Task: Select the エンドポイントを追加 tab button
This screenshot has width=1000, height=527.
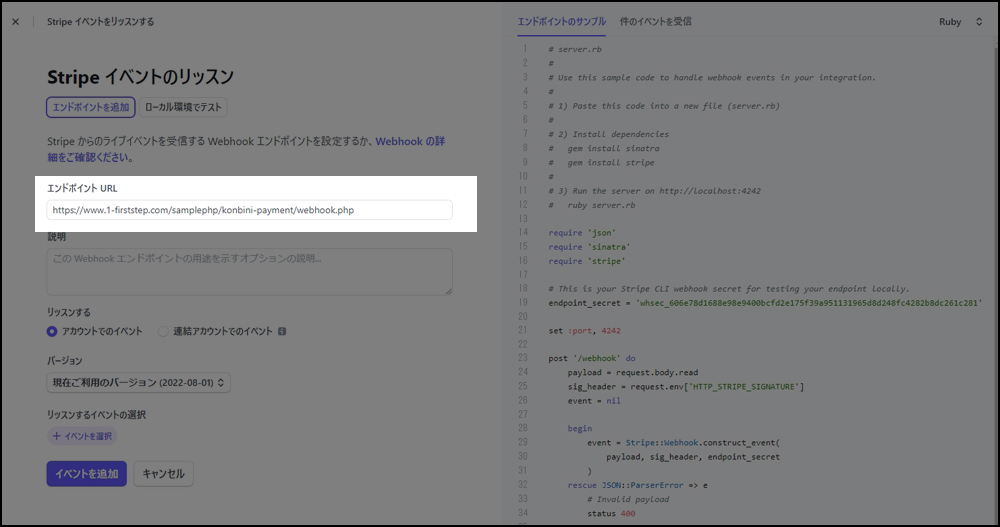Action: click(91, 107)
